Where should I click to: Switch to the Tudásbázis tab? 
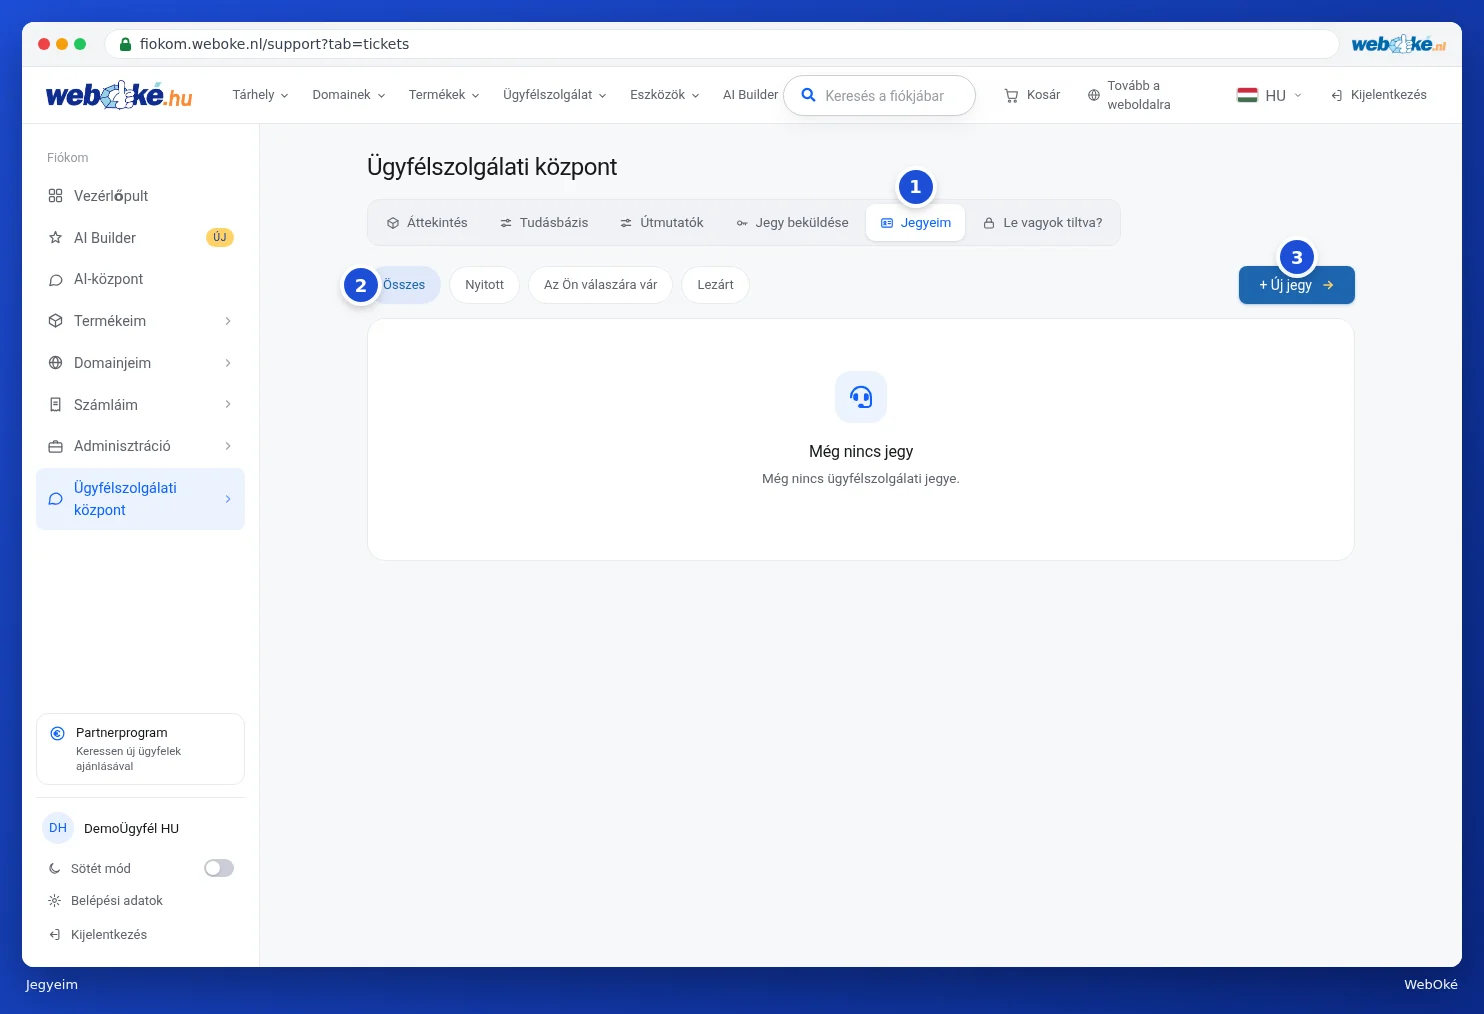pyautogui.click(x=544, y=223)
